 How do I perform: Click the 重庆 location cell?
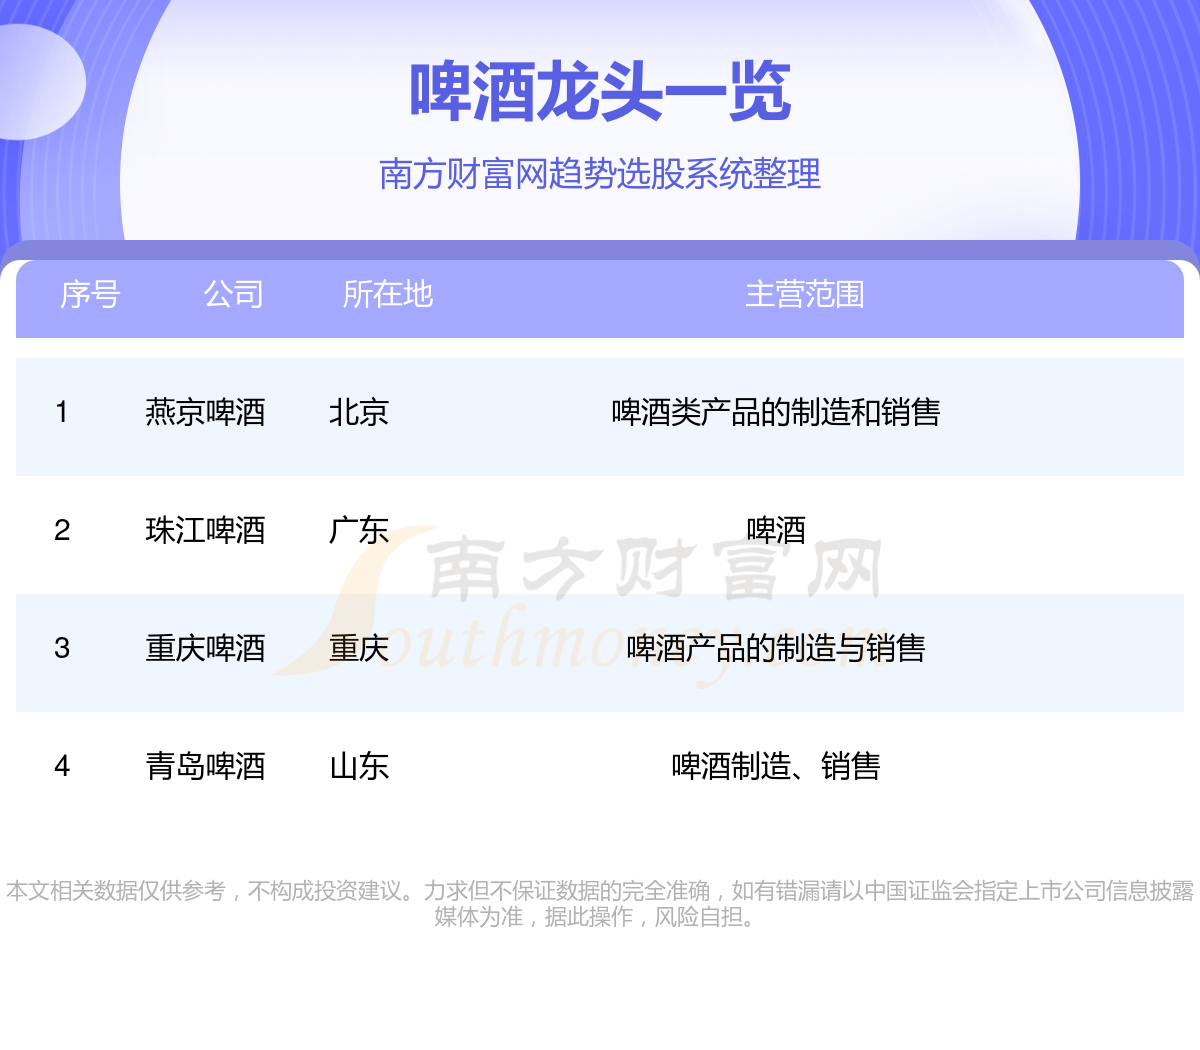(359, 648)
